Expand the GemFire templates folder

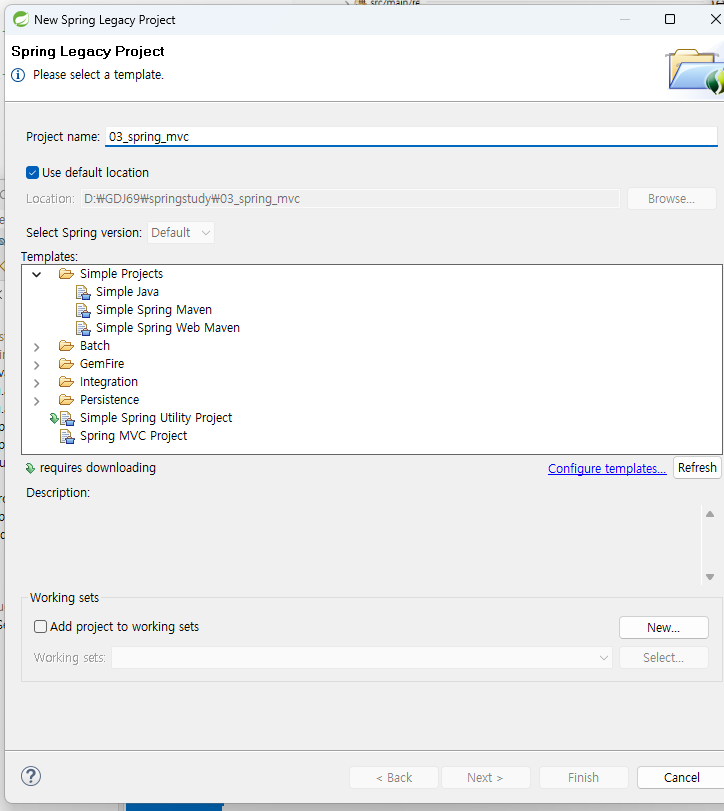(37, 365)
